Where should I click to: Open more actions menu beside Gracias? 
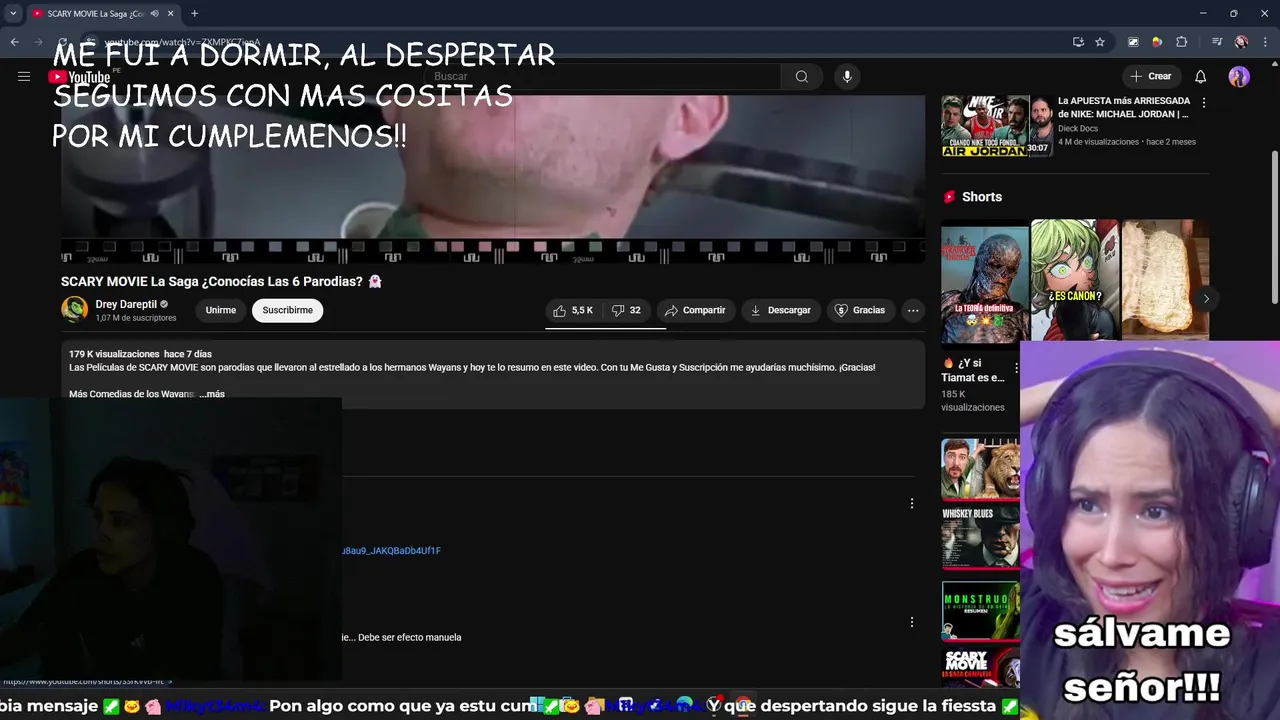click(x=913, y=310)
